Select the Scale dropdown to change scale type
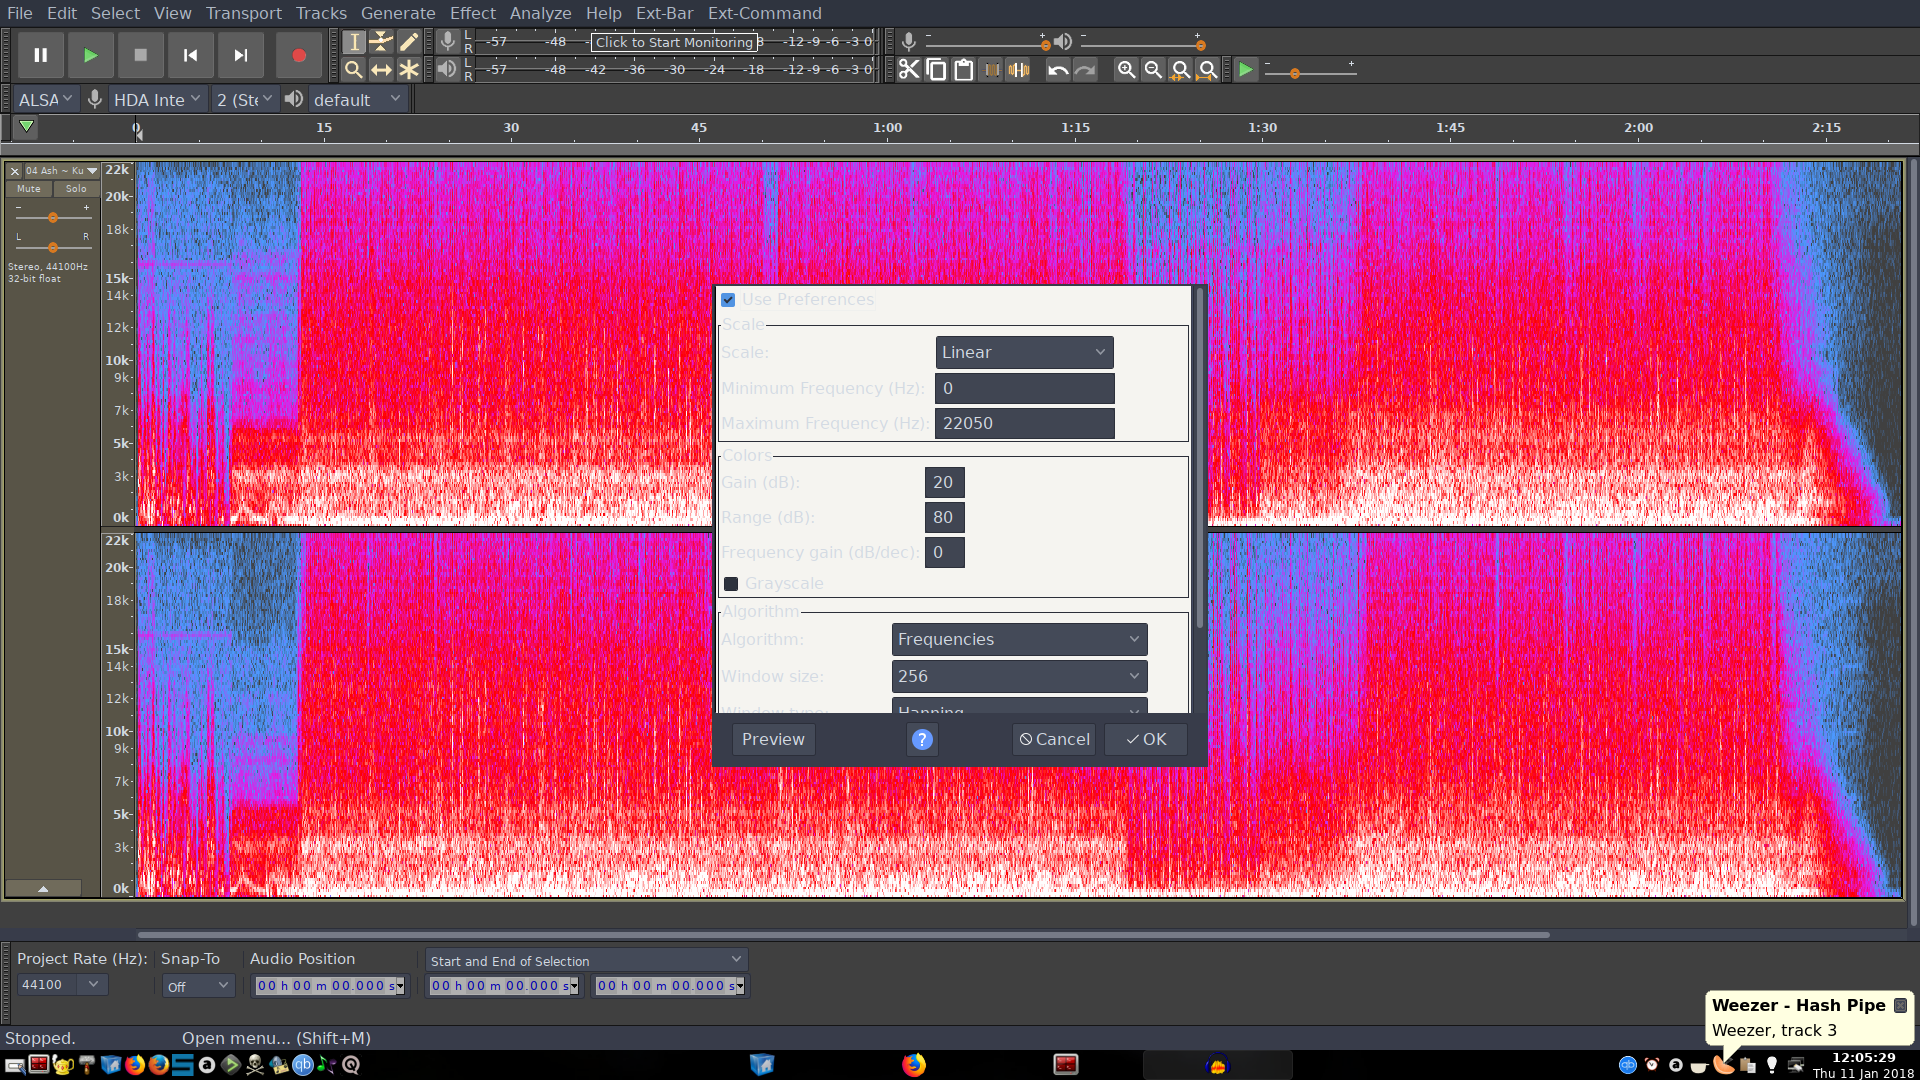This screenshot has width=1920, height=1080. pos(1022,351)
